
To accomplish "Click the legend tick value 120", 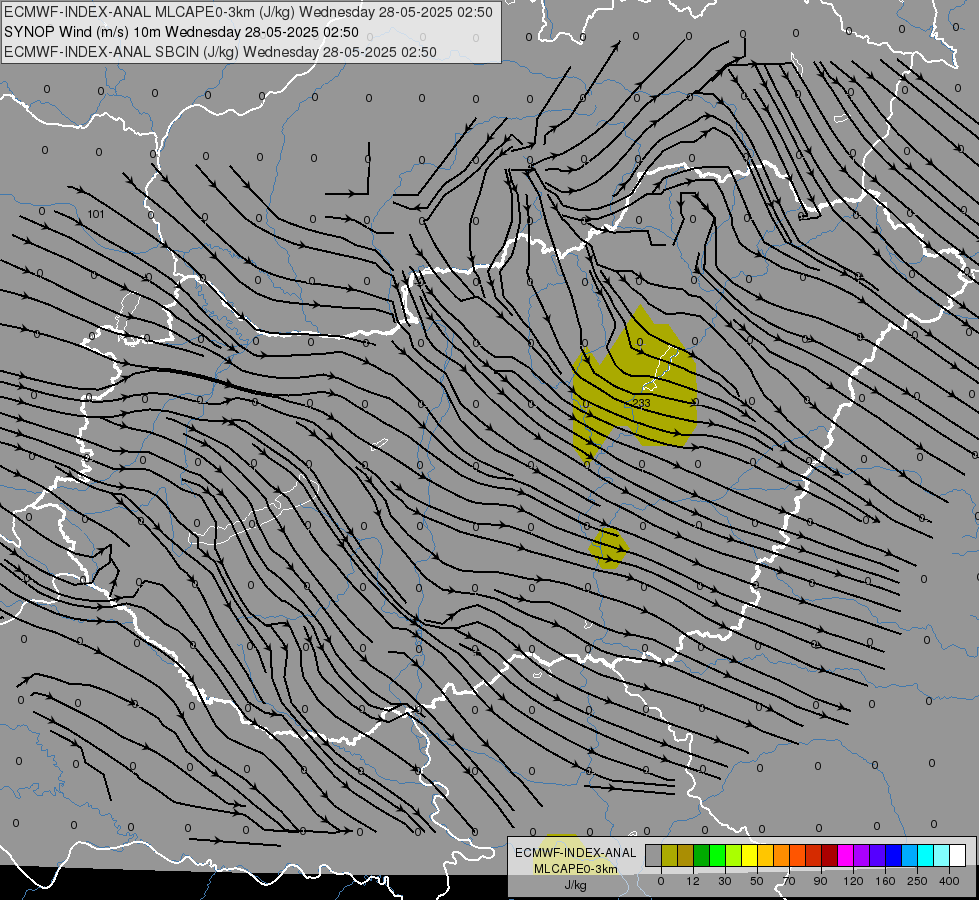I will tap(853, 881).
